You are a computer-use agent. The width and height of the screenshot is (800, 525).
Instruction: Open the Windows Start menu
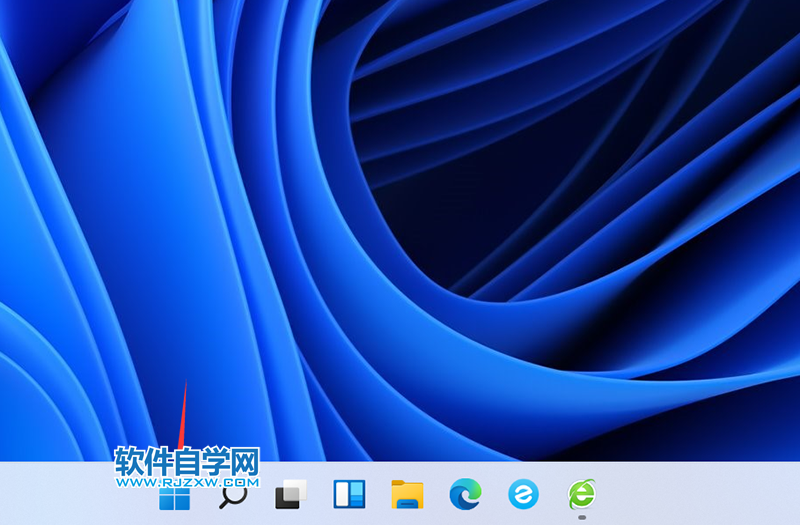click(x=174, y=497)
